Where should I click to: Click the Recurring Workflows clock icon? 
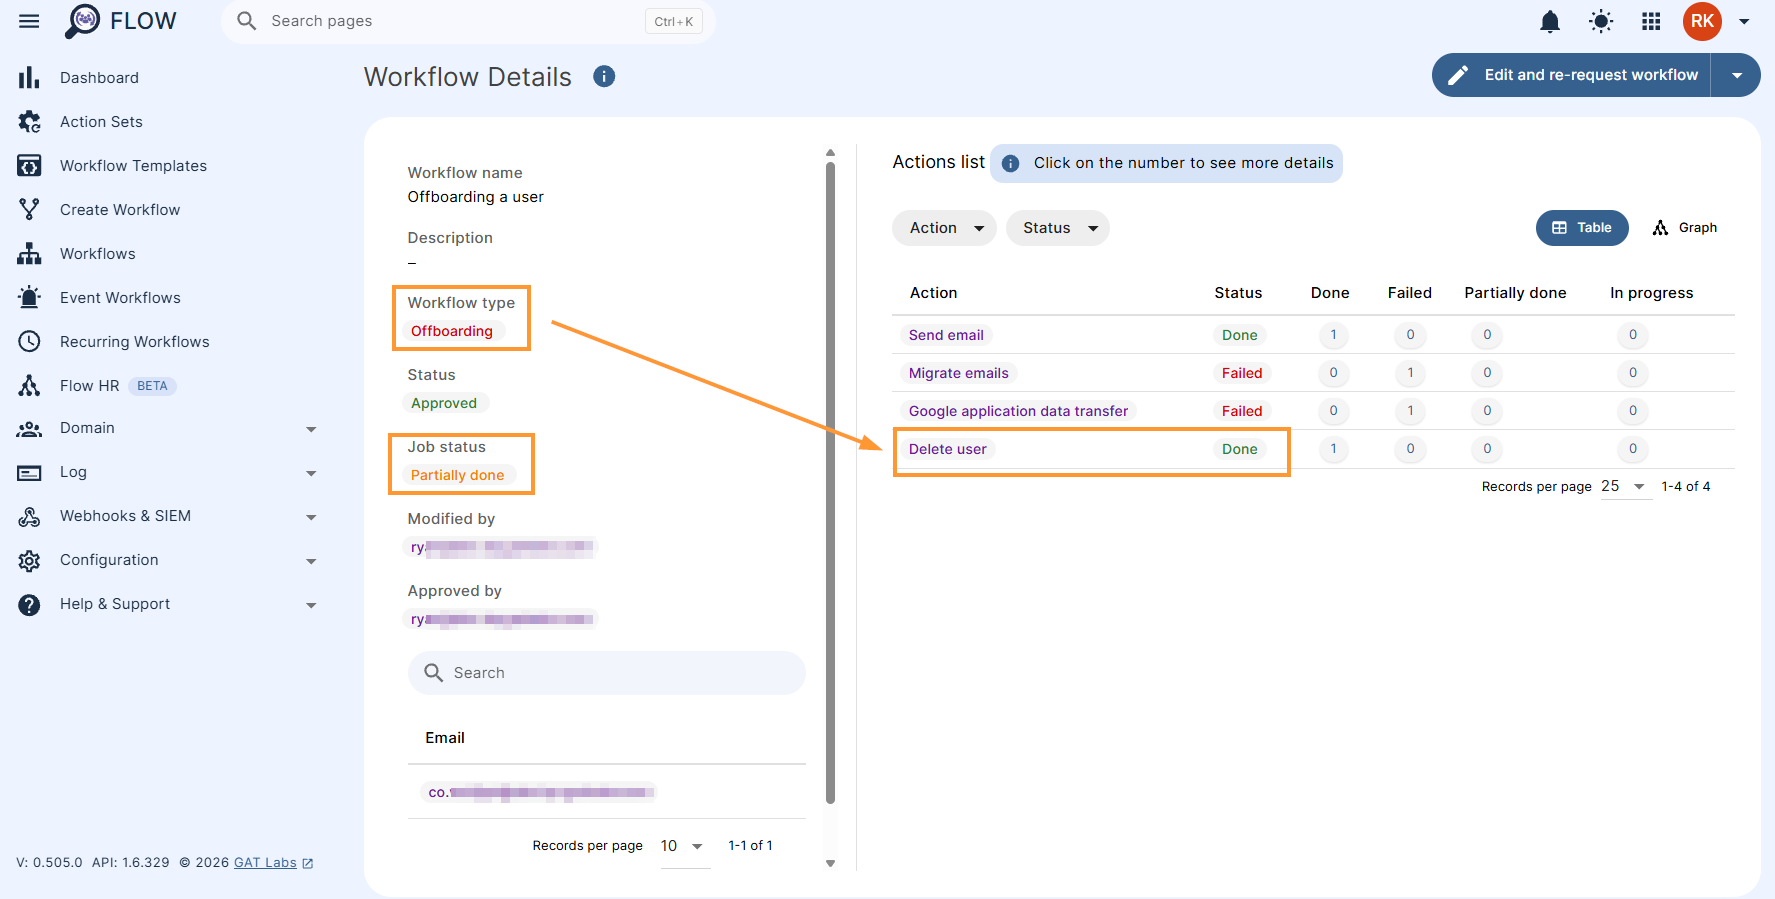coord(29,342)
